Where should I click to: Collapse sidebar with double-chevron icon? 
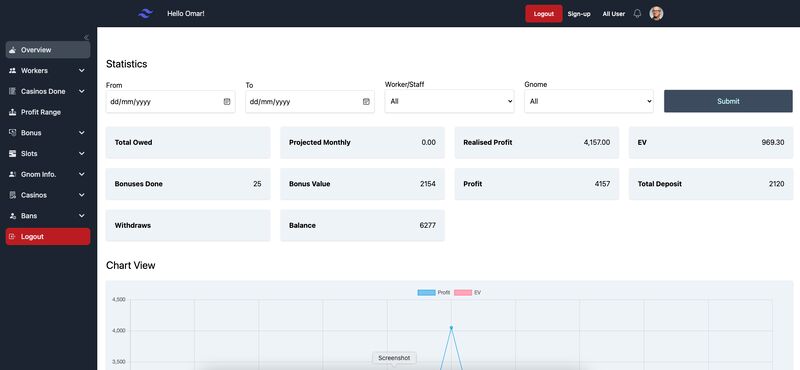point(86,37)
